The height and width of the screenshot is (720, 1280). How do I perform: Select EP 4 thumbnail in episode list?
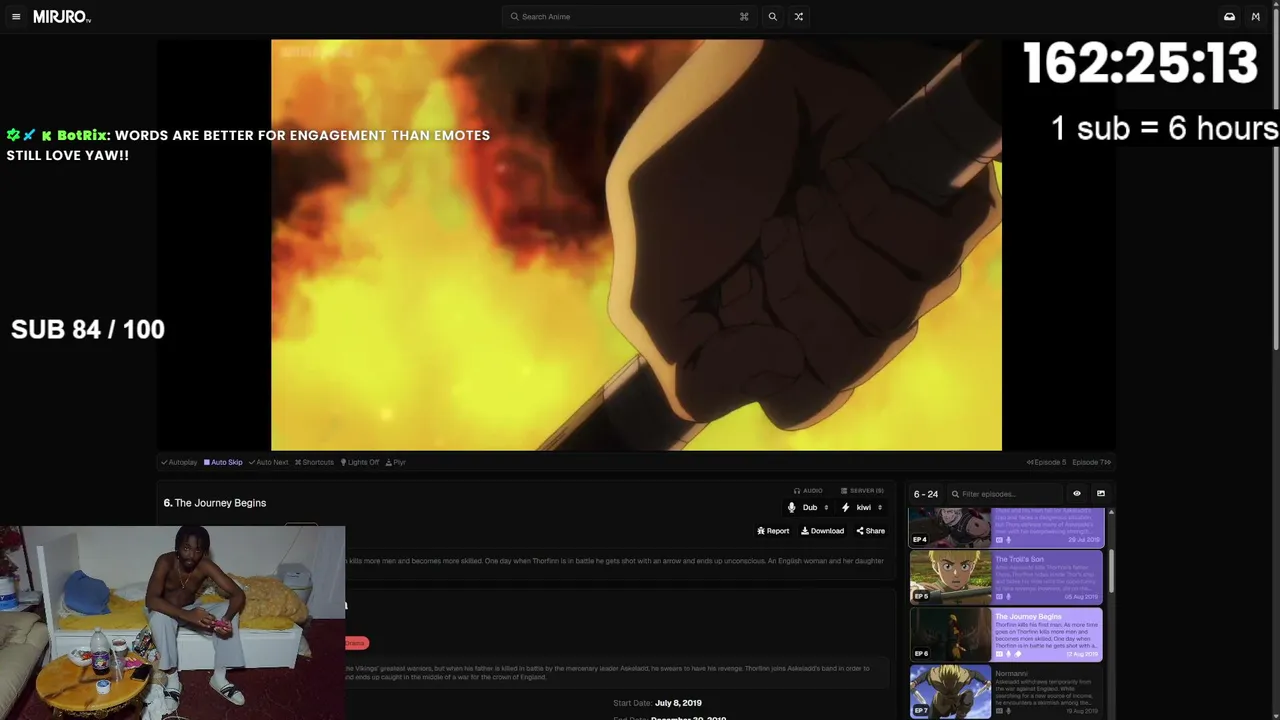[950, 527]
